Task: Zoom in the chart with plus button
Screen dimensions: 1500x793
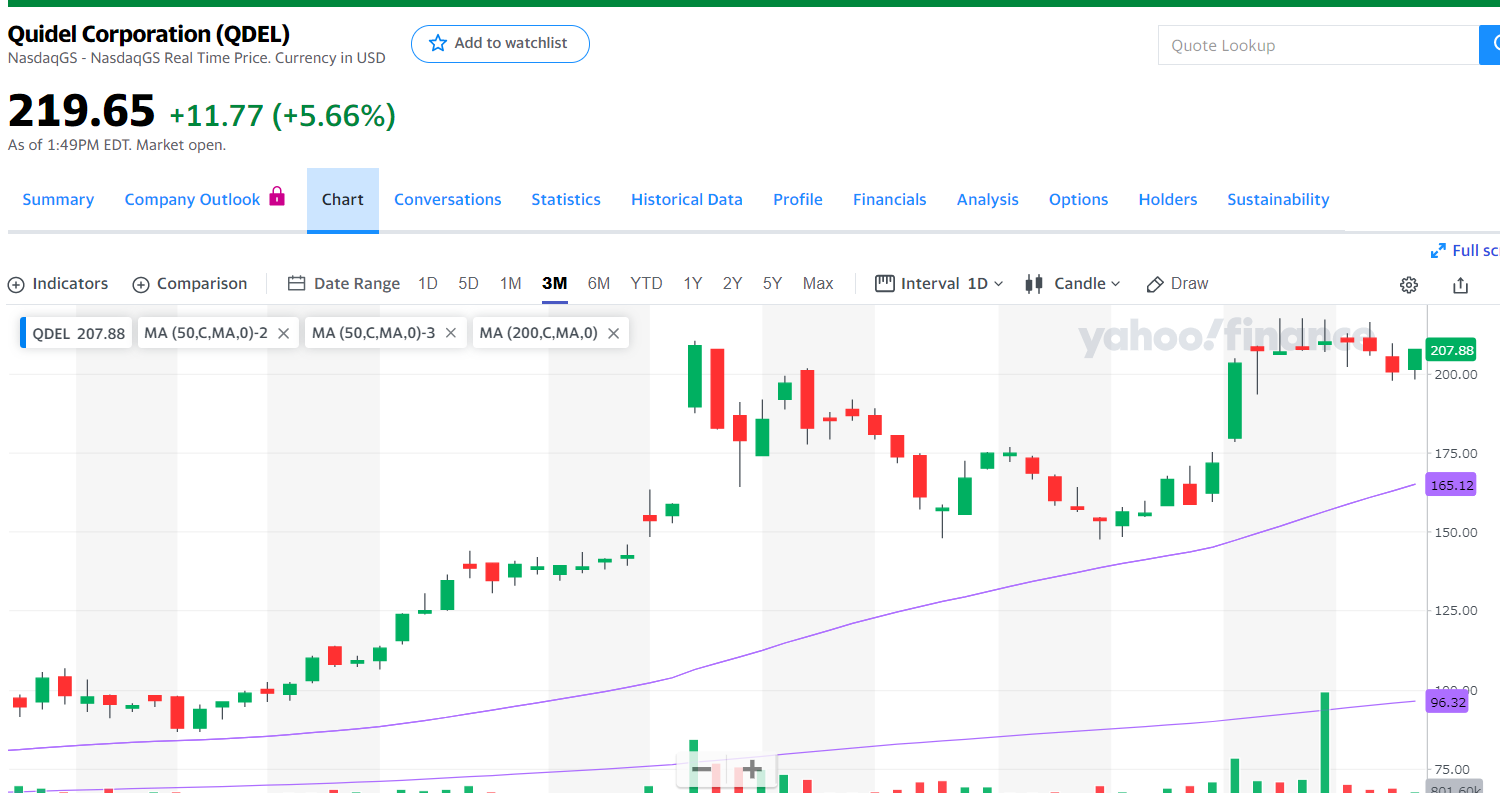Action: [752, 769]
